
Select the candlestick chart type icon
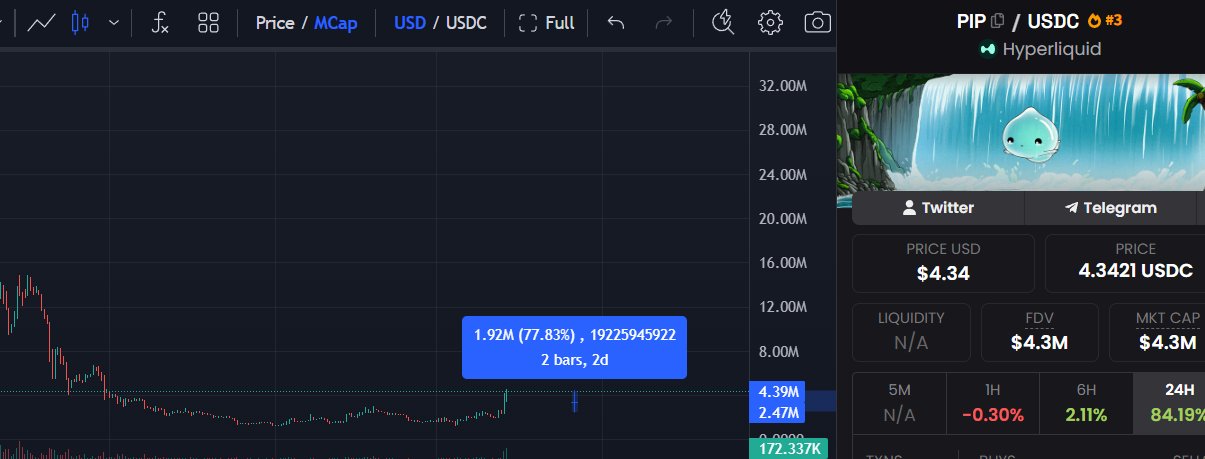[x=81, y=22]
